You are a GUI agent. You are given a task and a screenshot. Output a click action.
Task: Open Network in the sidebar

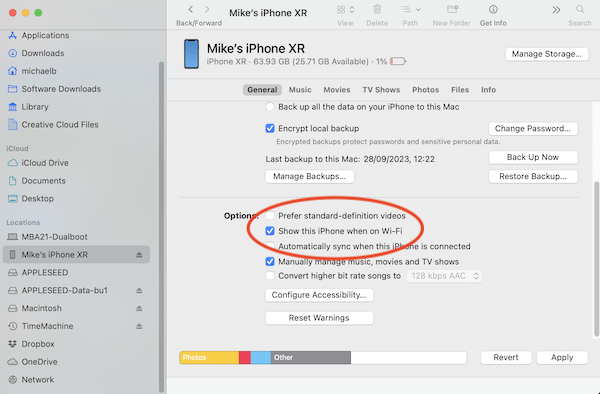pyautogui.click(x=38, y=379)
